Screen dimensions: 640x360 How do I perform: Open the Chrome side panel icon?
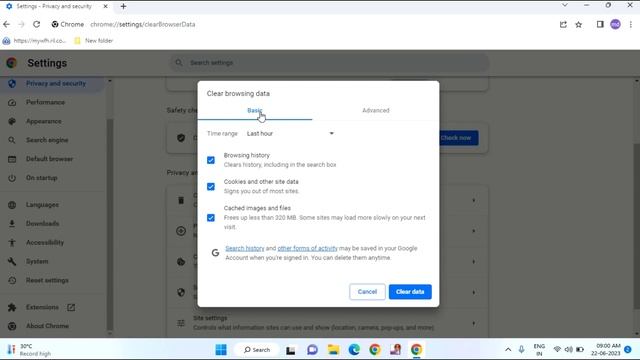coord(600,24)
